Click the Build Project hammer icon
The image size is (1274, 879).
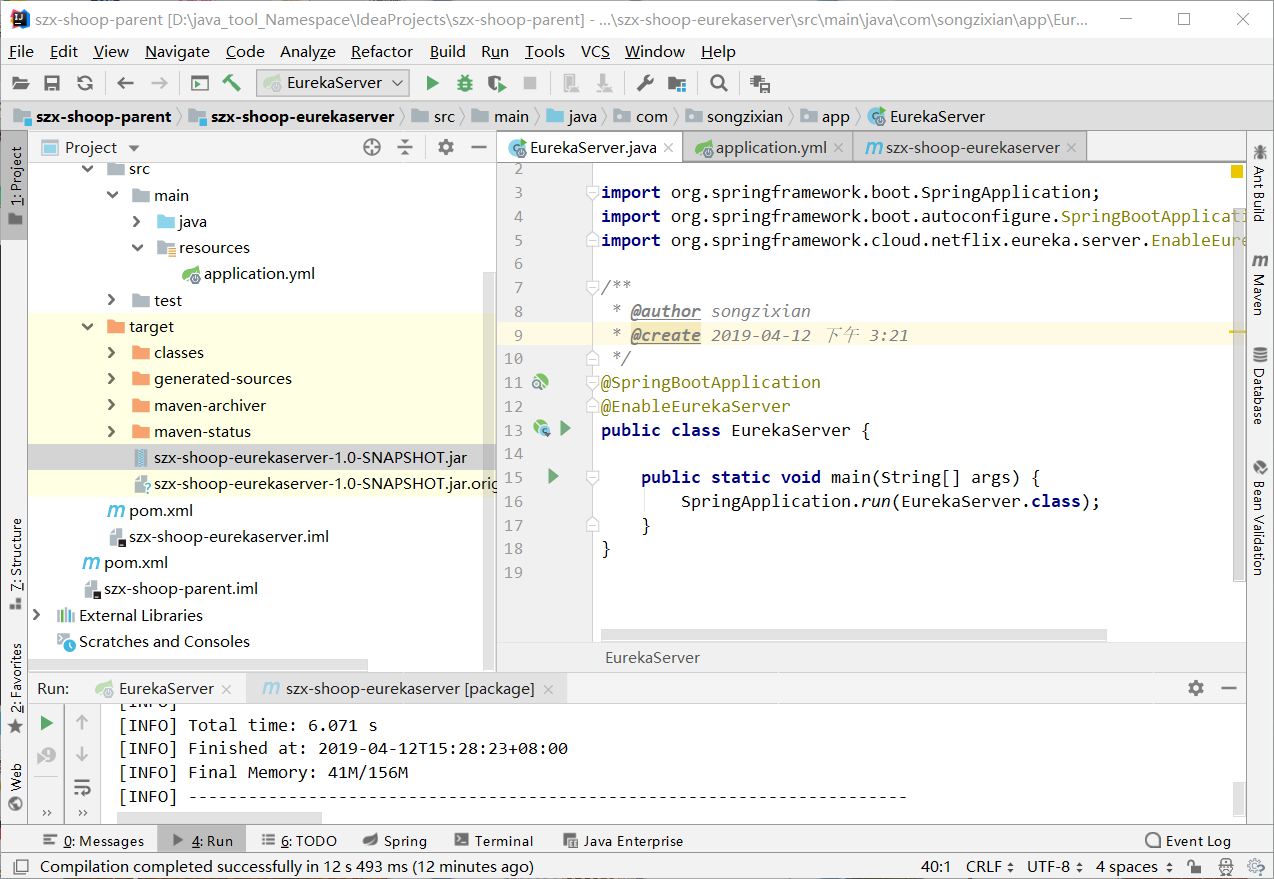click(x=232, y=83)
